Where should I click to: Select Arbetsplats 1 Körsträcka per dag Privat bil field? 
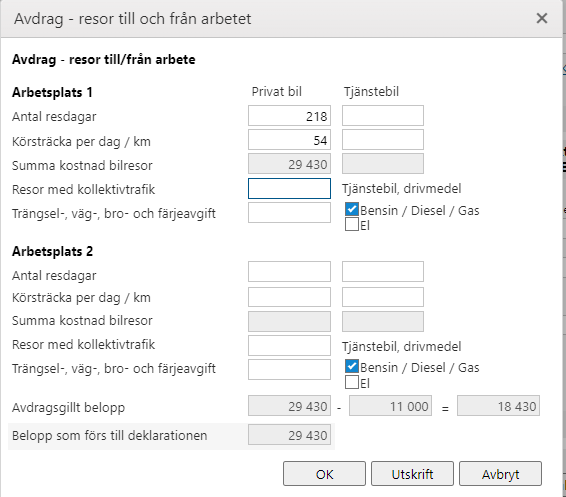[289, 140]
